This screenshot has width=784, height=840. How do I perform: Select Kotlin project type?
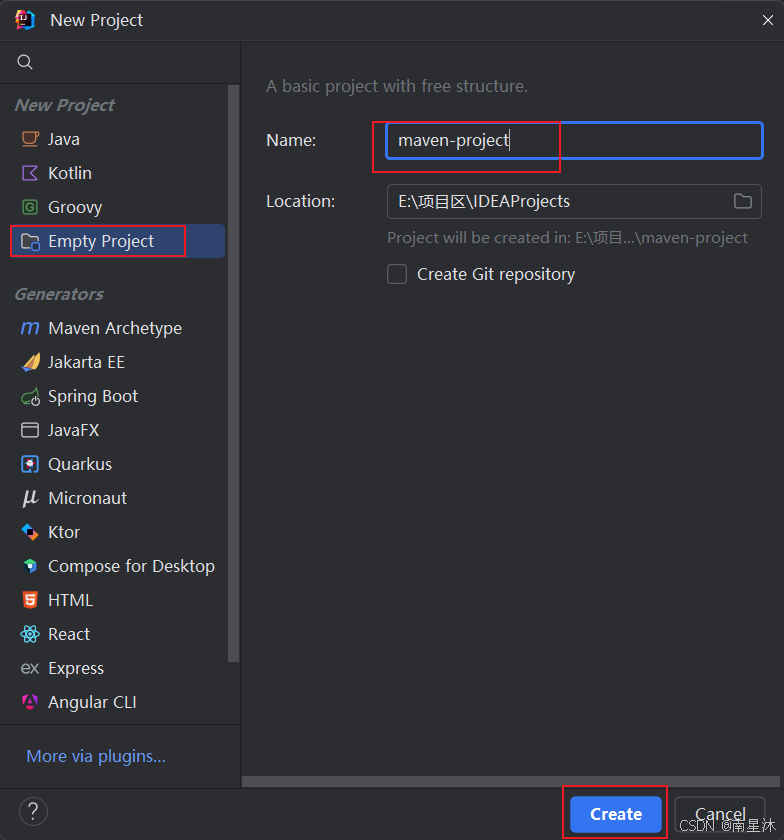pos(117,173)
